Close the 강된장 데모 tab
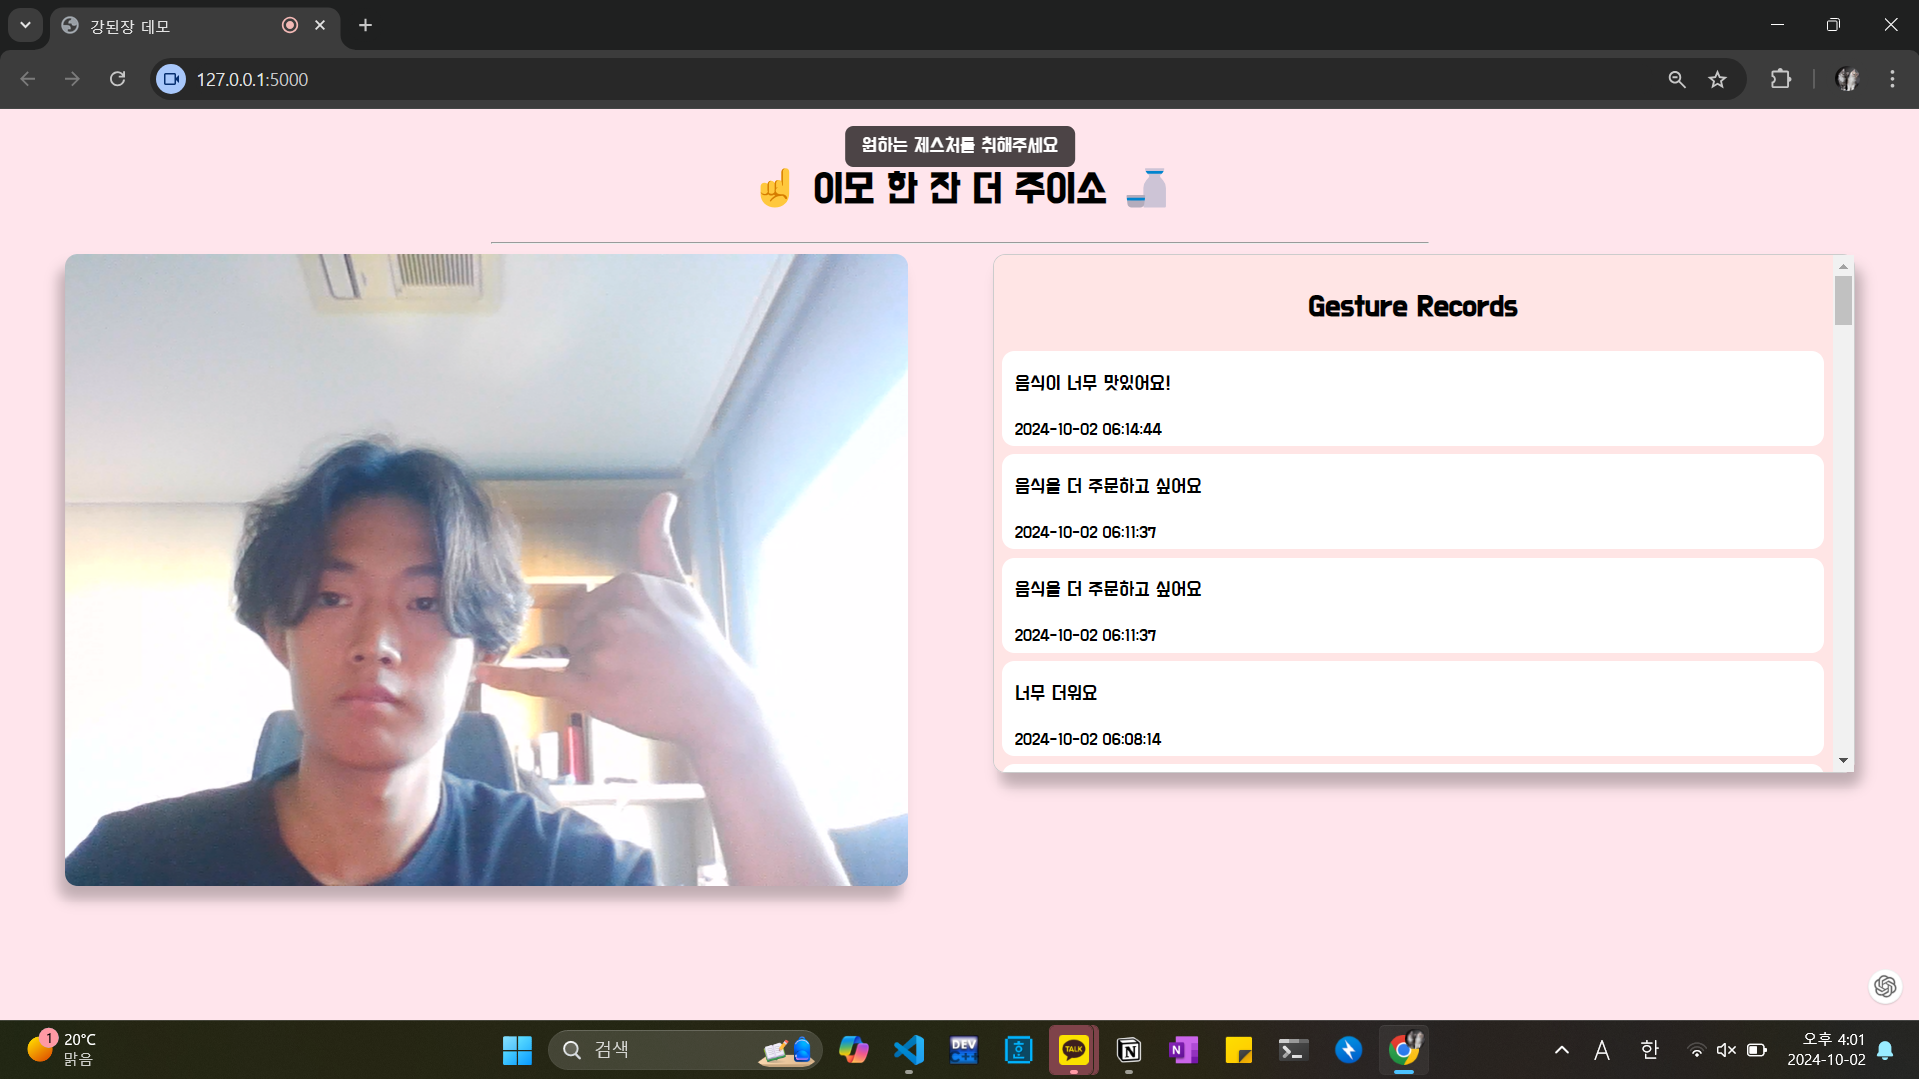Screen dimensions: 1919x1079 click(x=320, y=25)
